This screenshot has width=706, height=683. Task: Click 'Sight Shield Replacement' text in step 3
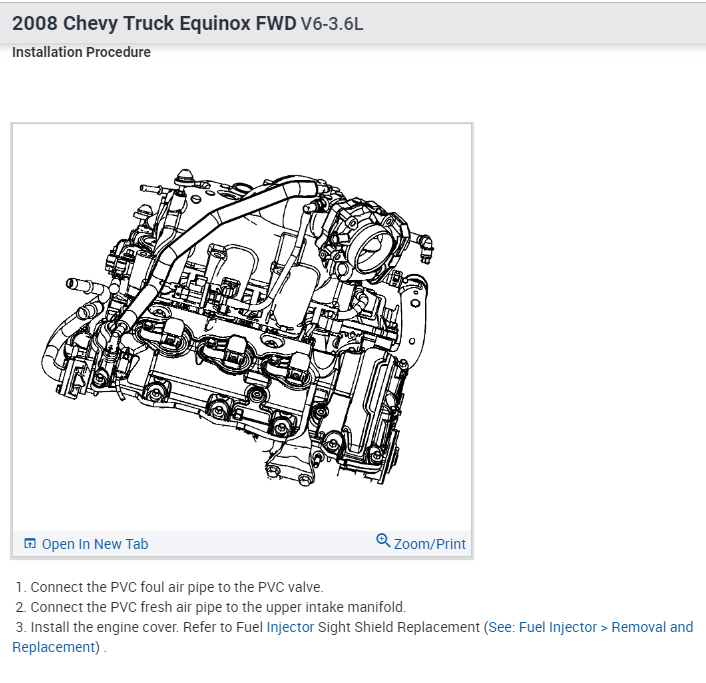[399, 627]
